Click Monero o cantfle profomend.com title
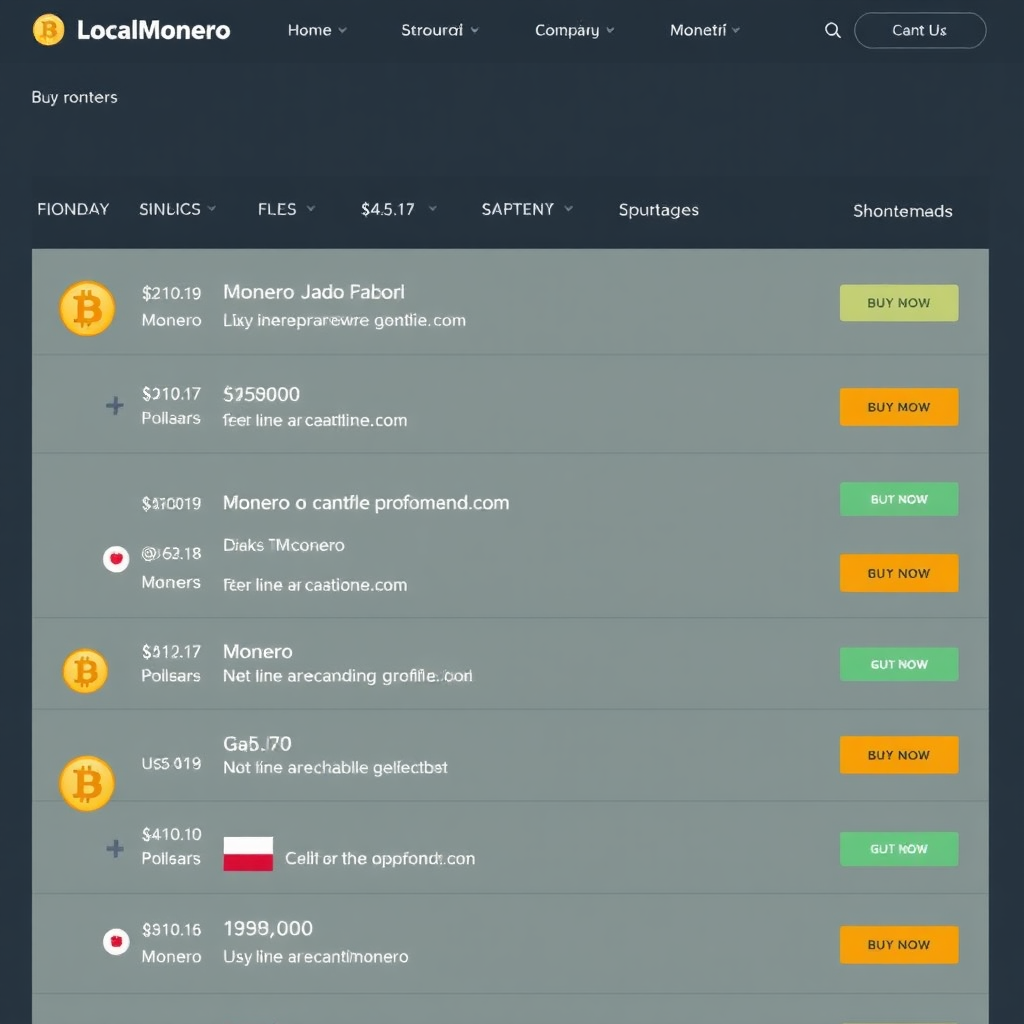This screenshot has height=1024, width=1024. [366, 503]
